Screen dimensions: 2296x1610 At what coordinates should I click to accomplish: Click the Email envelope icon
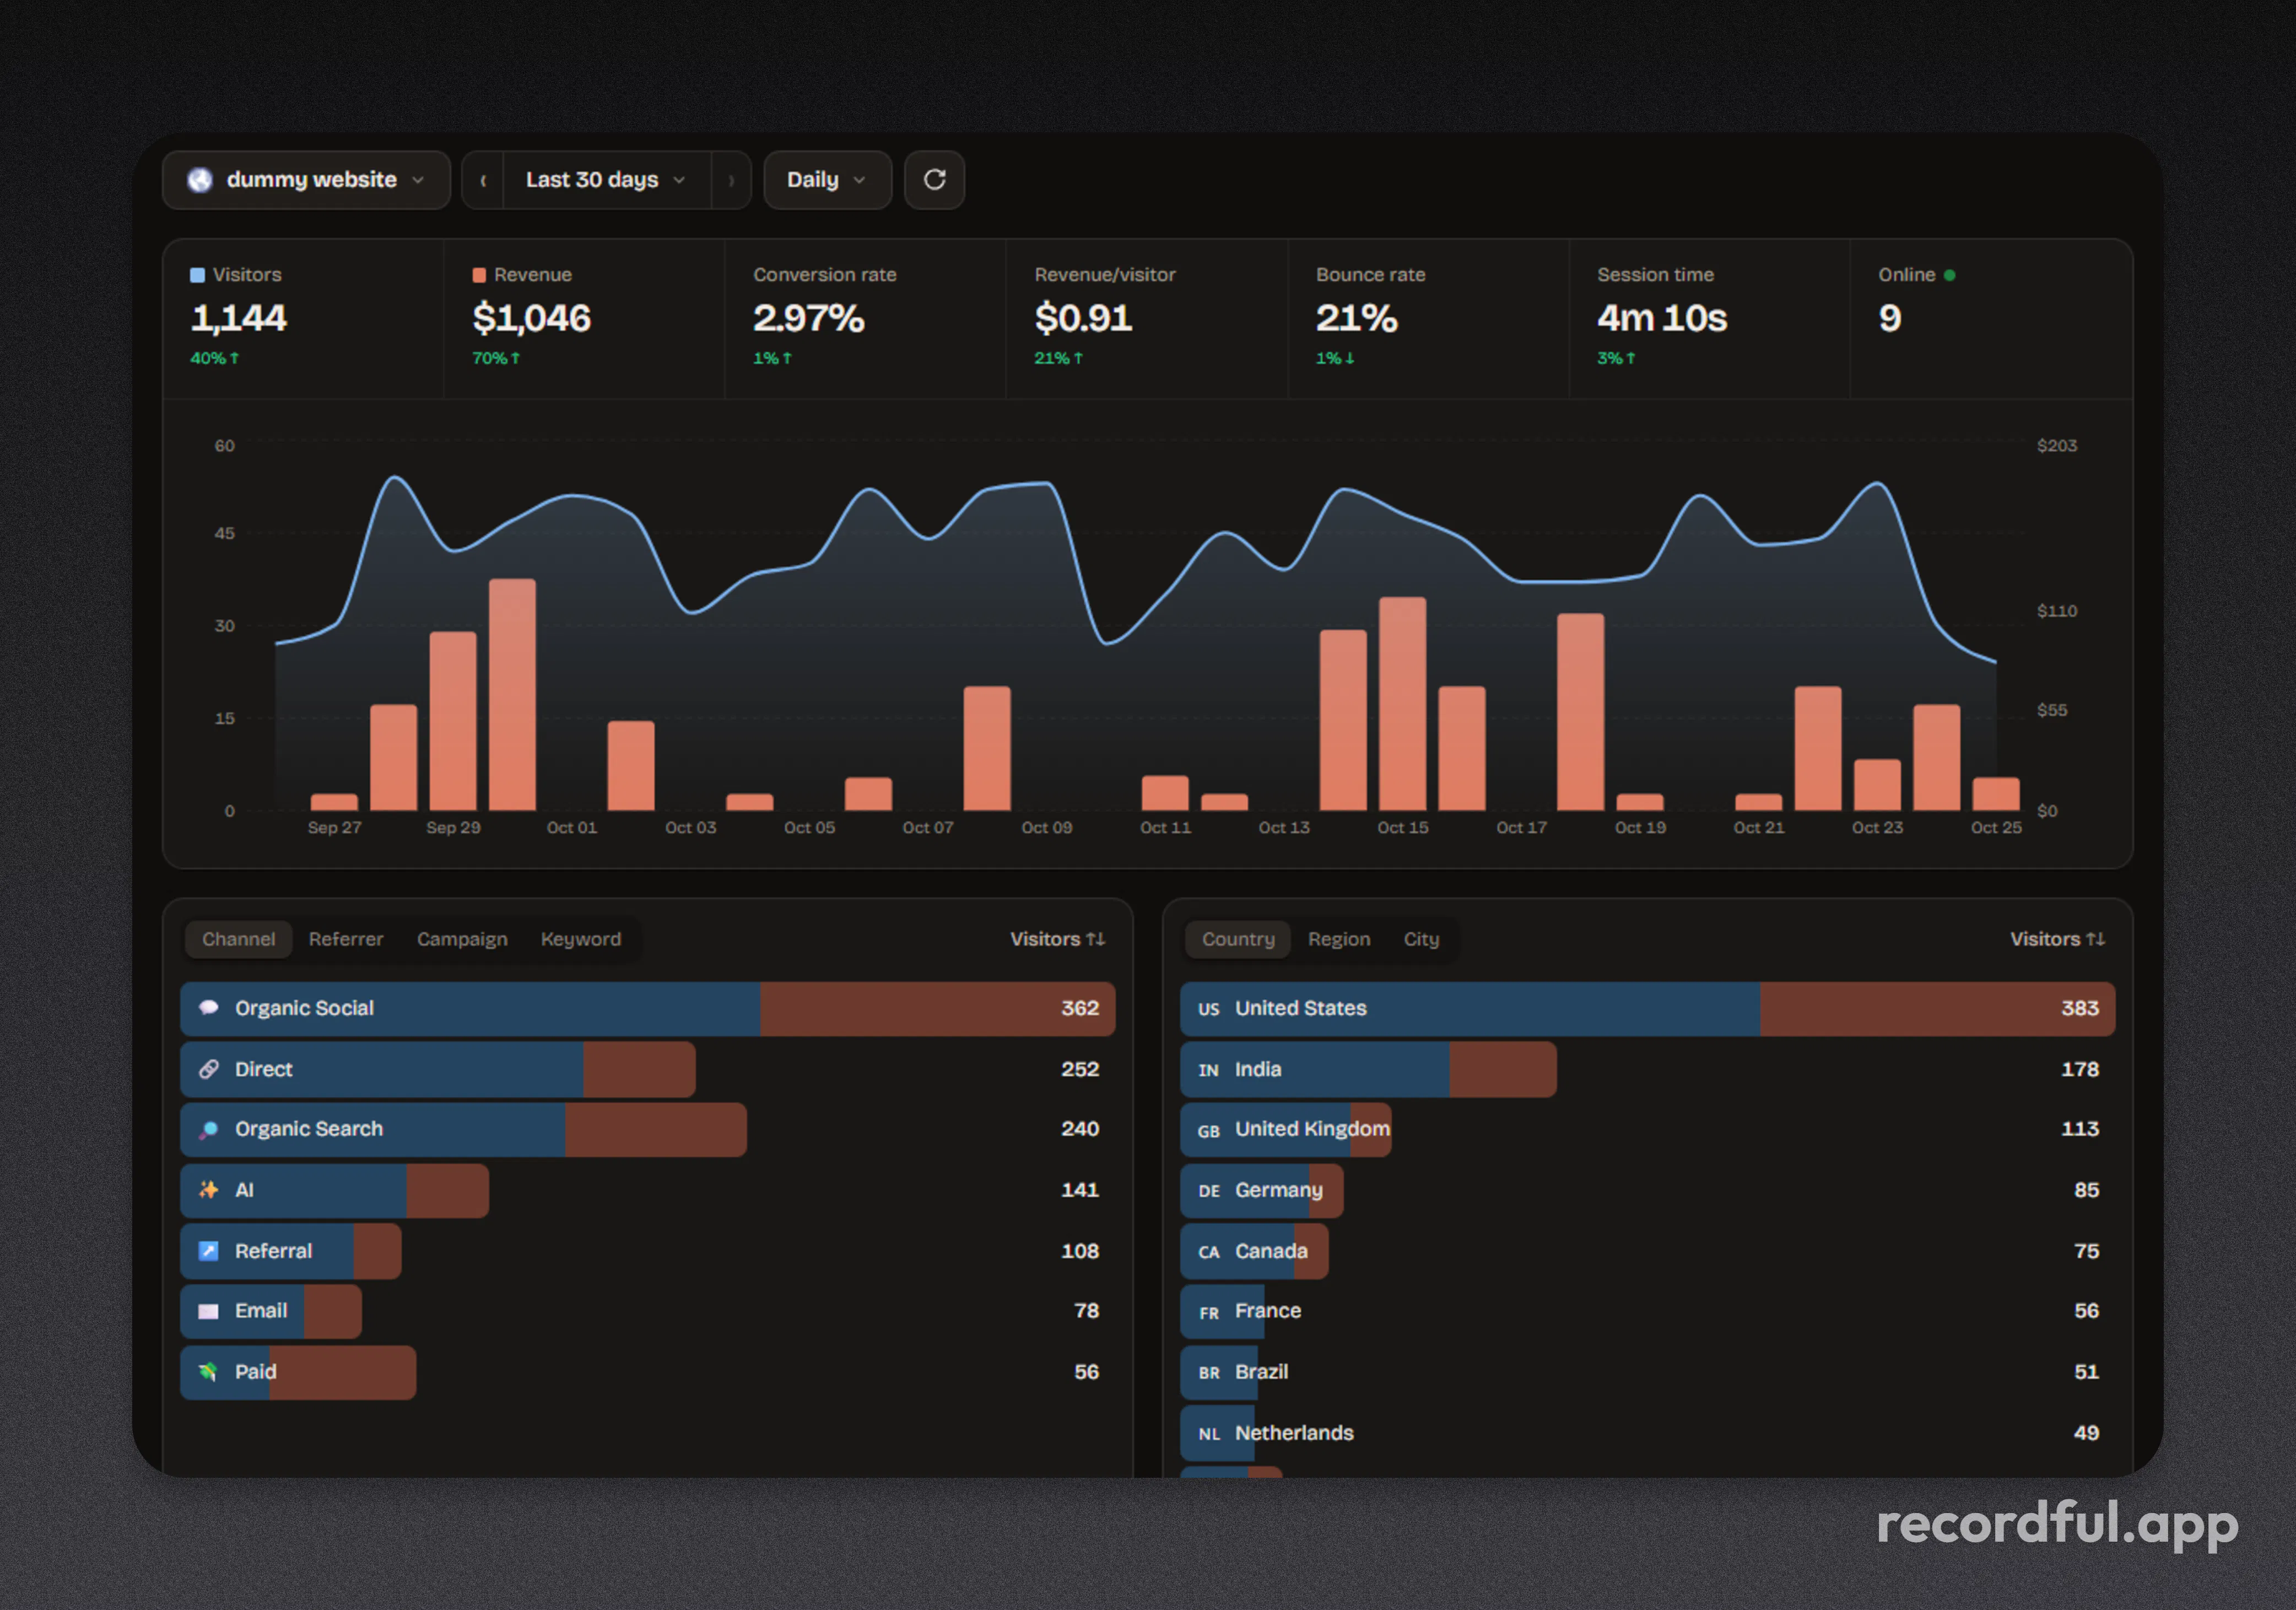click(x=208, y=1311)
